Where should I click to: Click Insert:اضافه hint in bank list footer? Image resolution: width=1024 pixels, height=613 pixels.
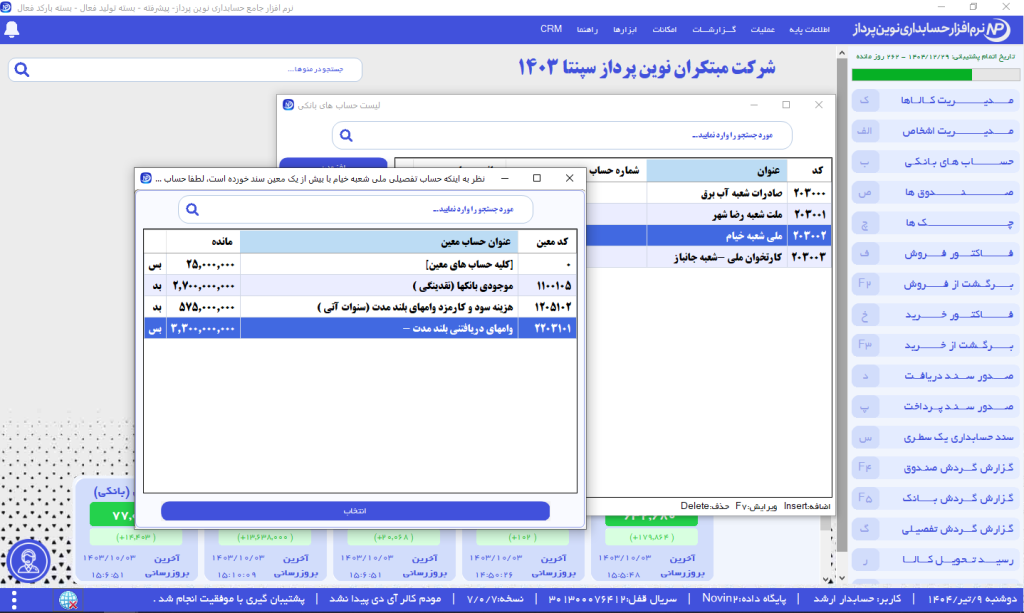coord(807,506)
